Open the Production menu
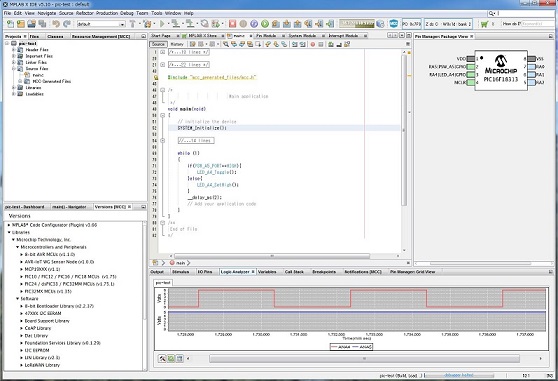 (107, 13)
